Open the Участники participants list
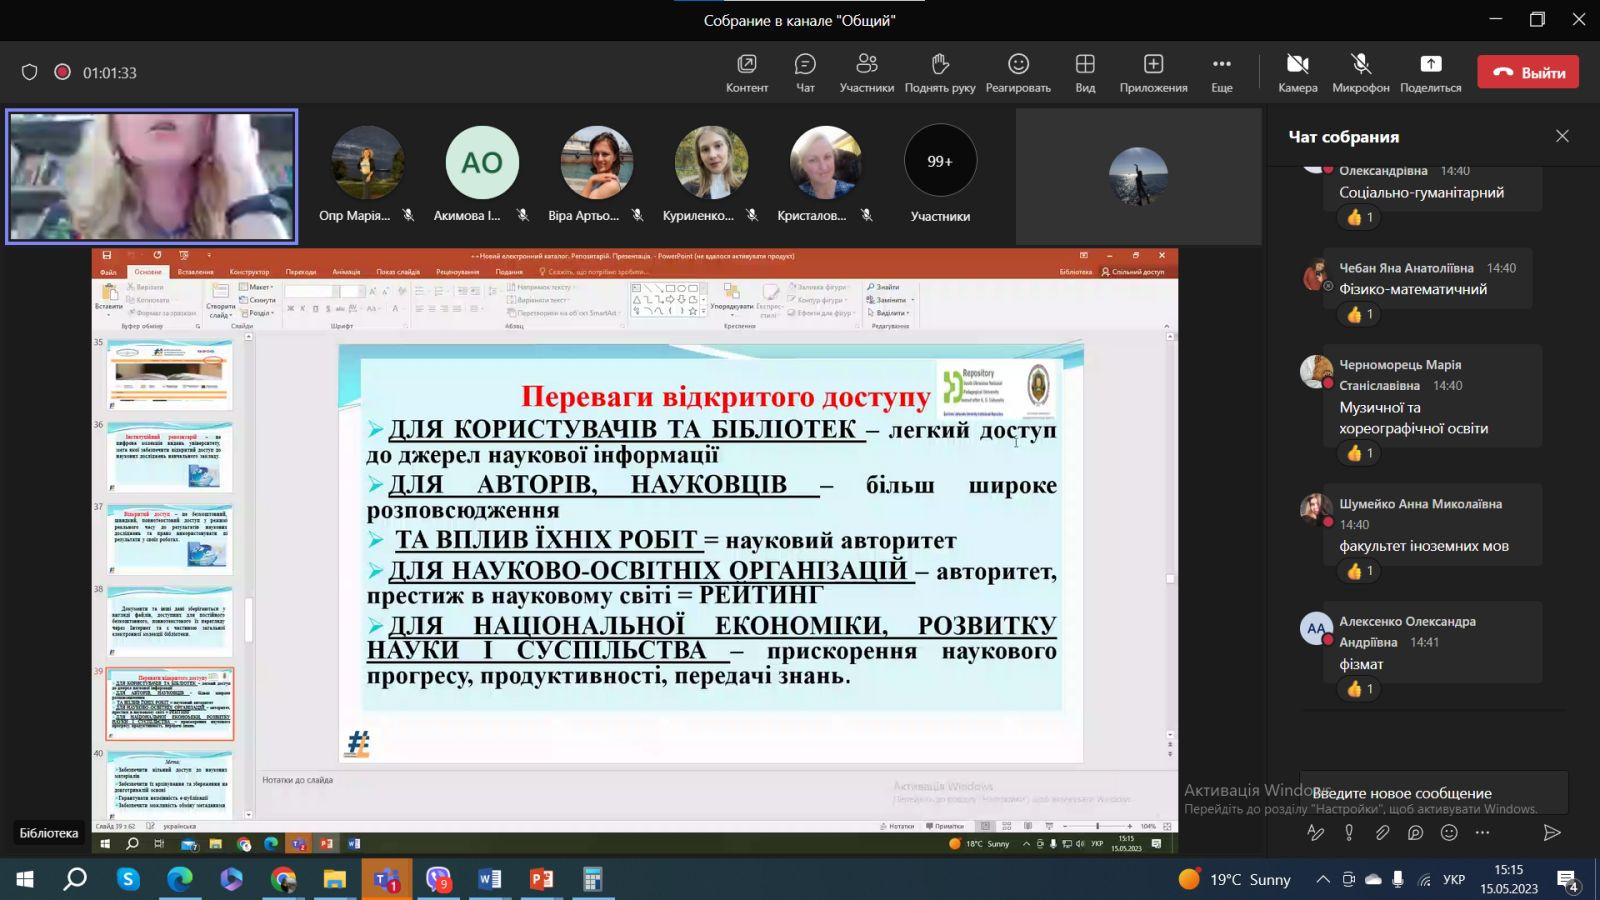Image resolution: width=1600 pixels, height=900 pixels. [866, 65]
